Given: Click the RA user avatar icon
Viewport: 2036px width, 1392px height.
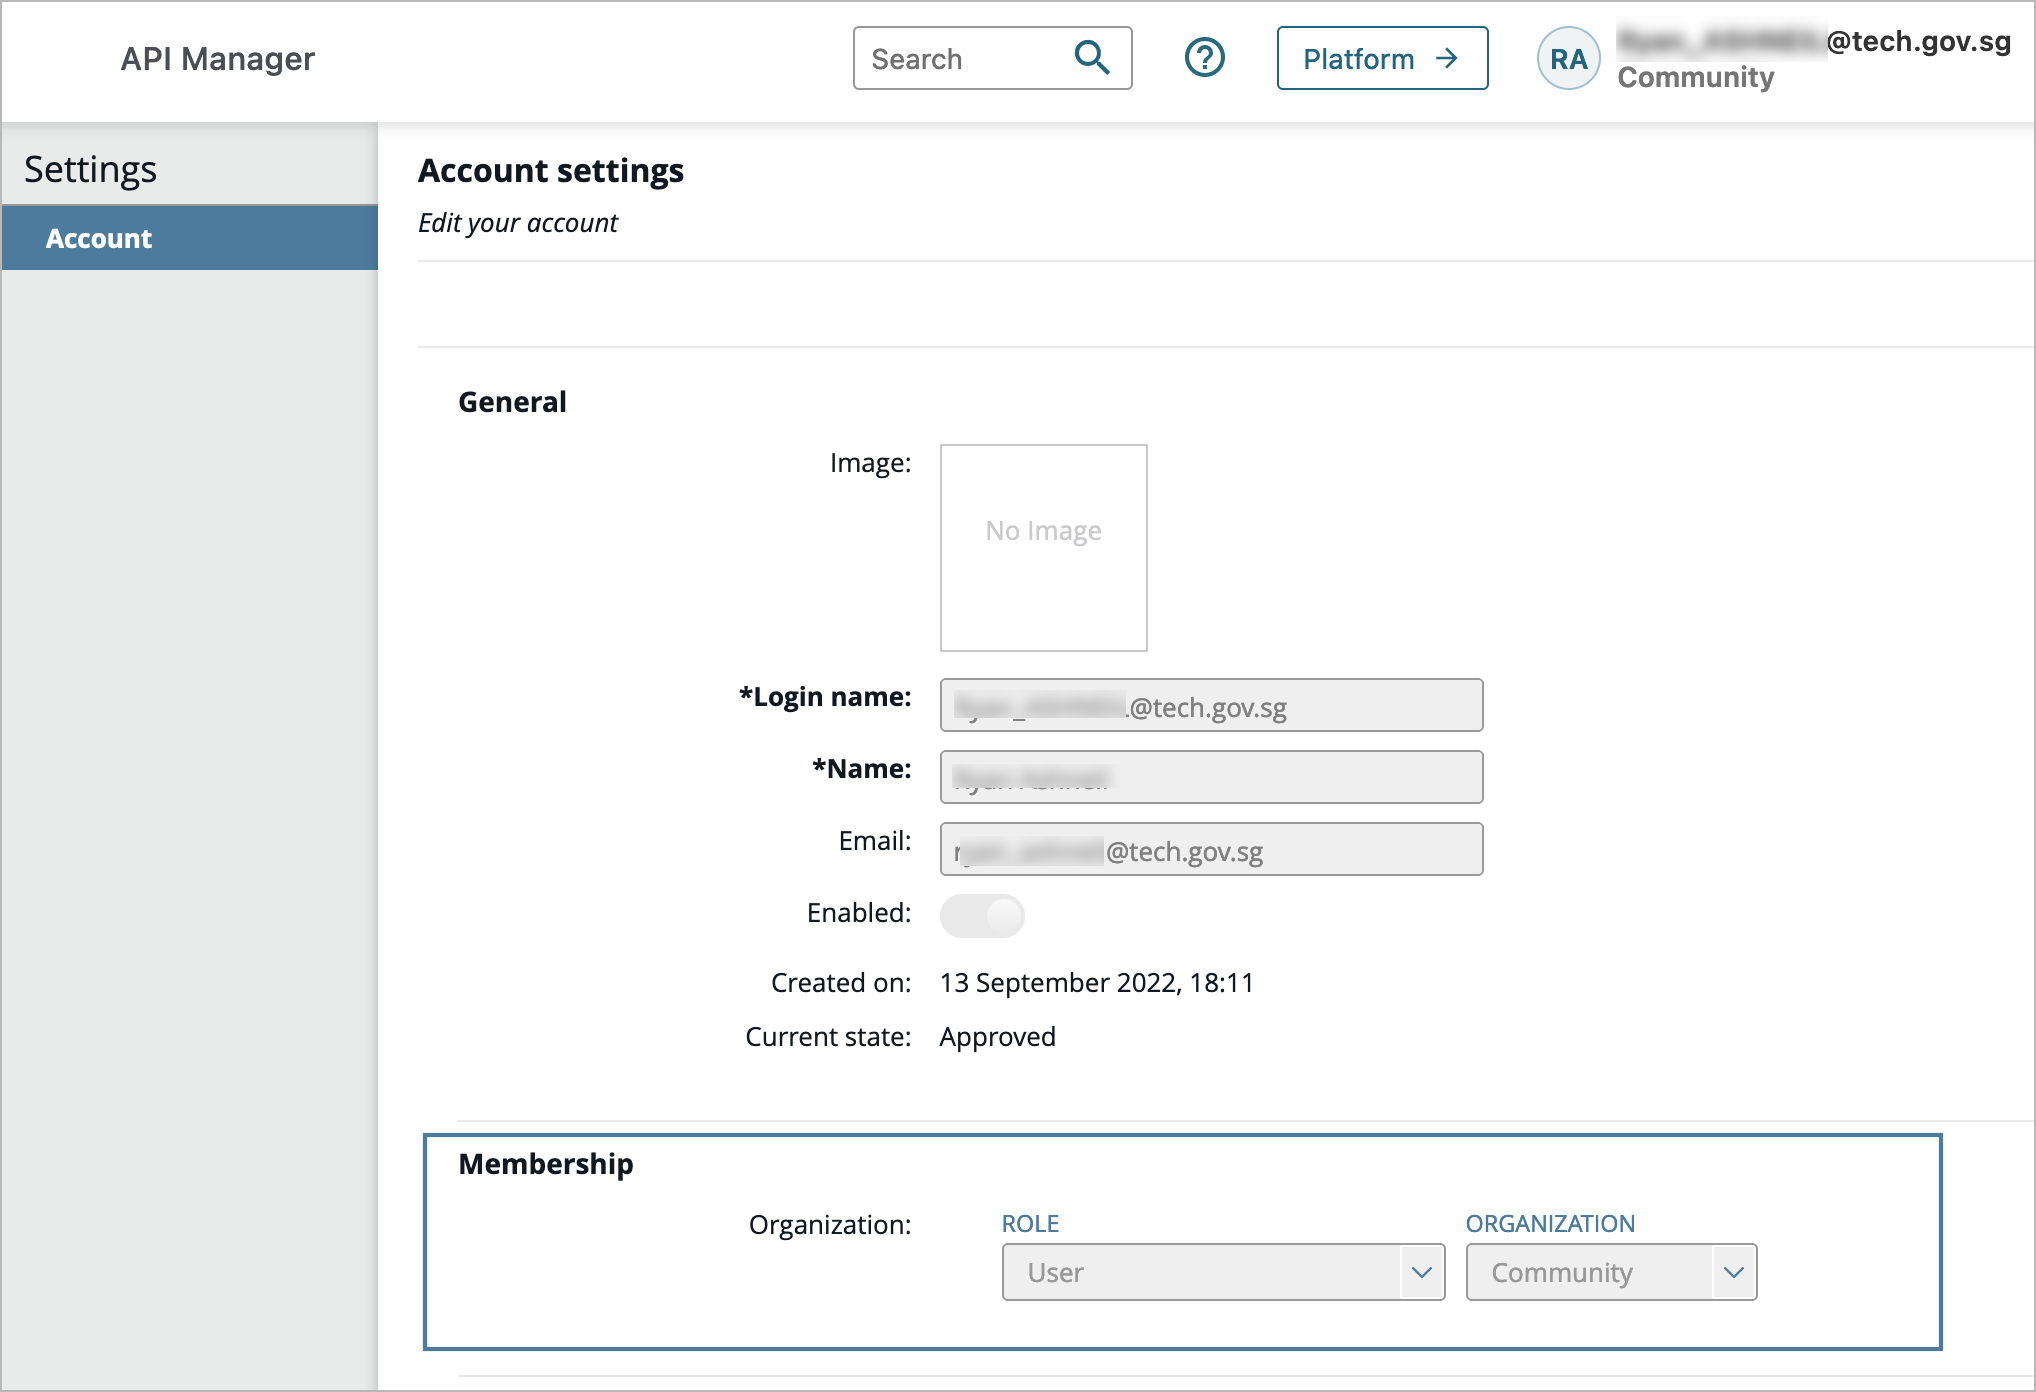Looking at the screenshot, I should pos(1567,58).
